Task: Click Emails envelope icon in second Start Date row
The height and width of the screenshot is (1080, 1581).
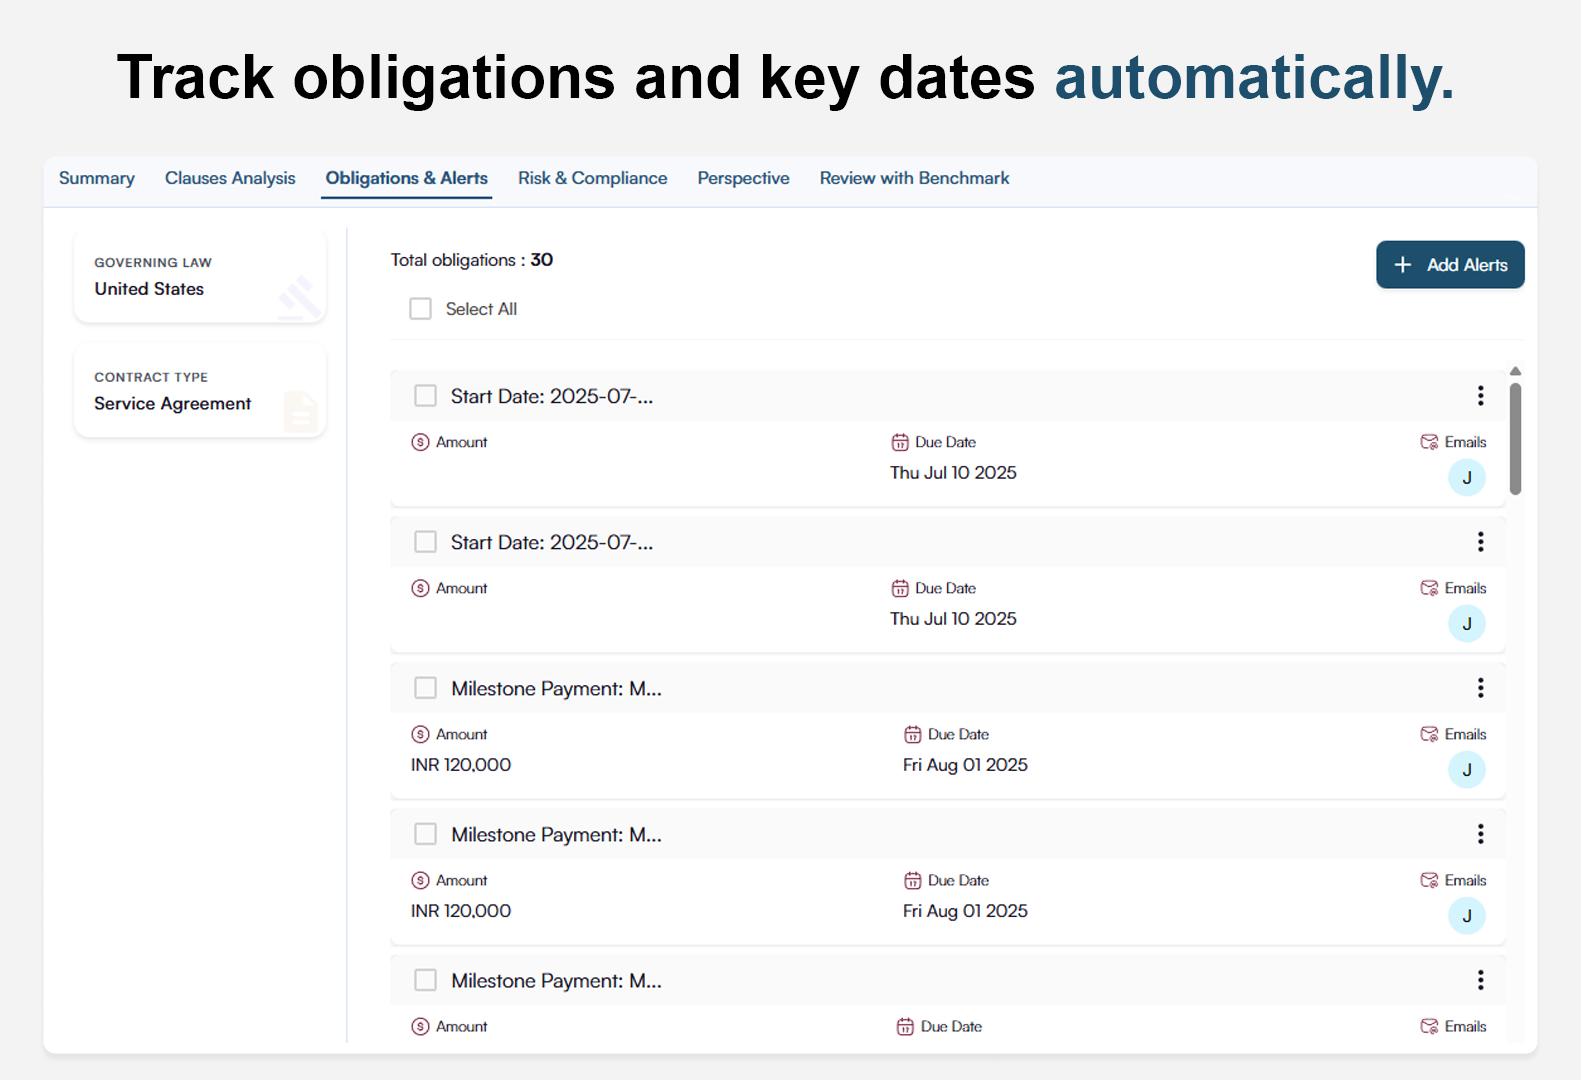Action: (1429, 588)
